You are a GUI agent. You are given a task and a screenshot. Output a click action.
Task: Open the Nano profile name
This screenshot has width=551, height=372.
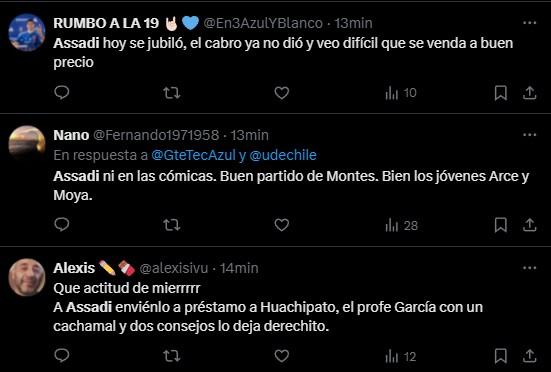[x=71, y=135]
